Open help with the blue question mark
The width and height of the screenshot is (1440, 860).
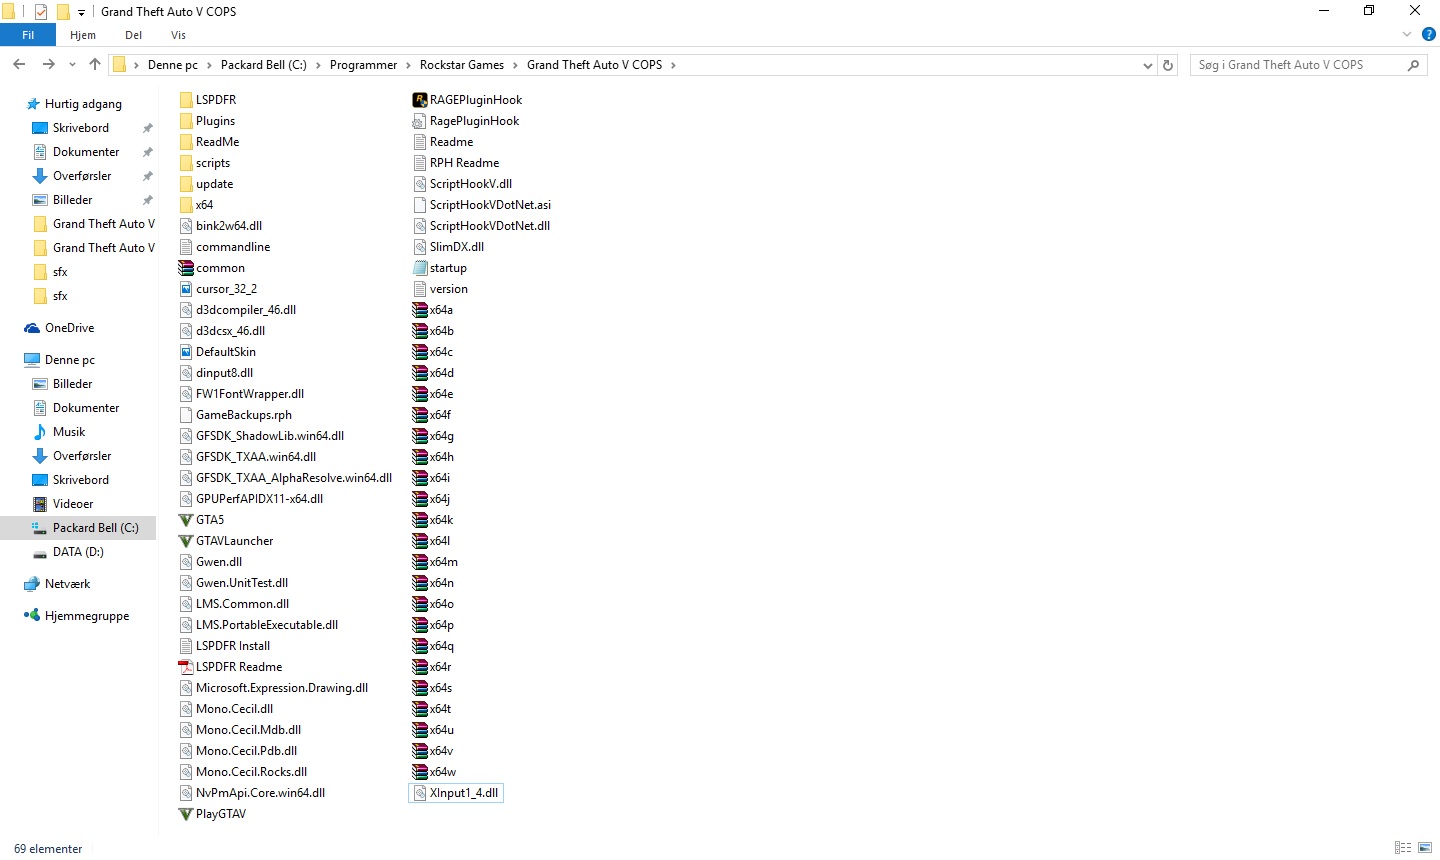(1429, 35)
